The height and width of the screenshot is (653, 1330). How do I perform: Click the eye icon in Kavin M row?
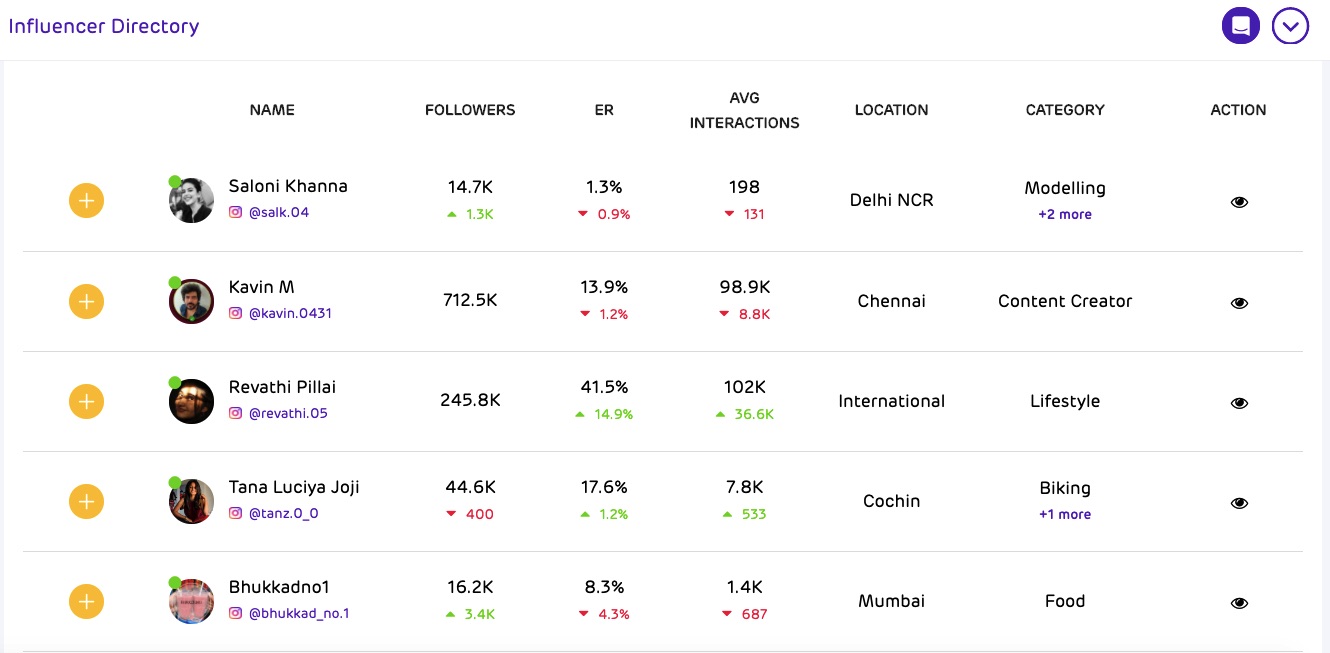1239,303
